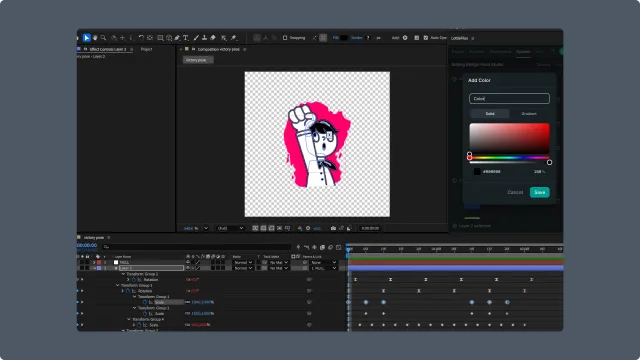Click the victory pose breadcrumb button
Screen dimensions: 640x360
tap(198, 60)
